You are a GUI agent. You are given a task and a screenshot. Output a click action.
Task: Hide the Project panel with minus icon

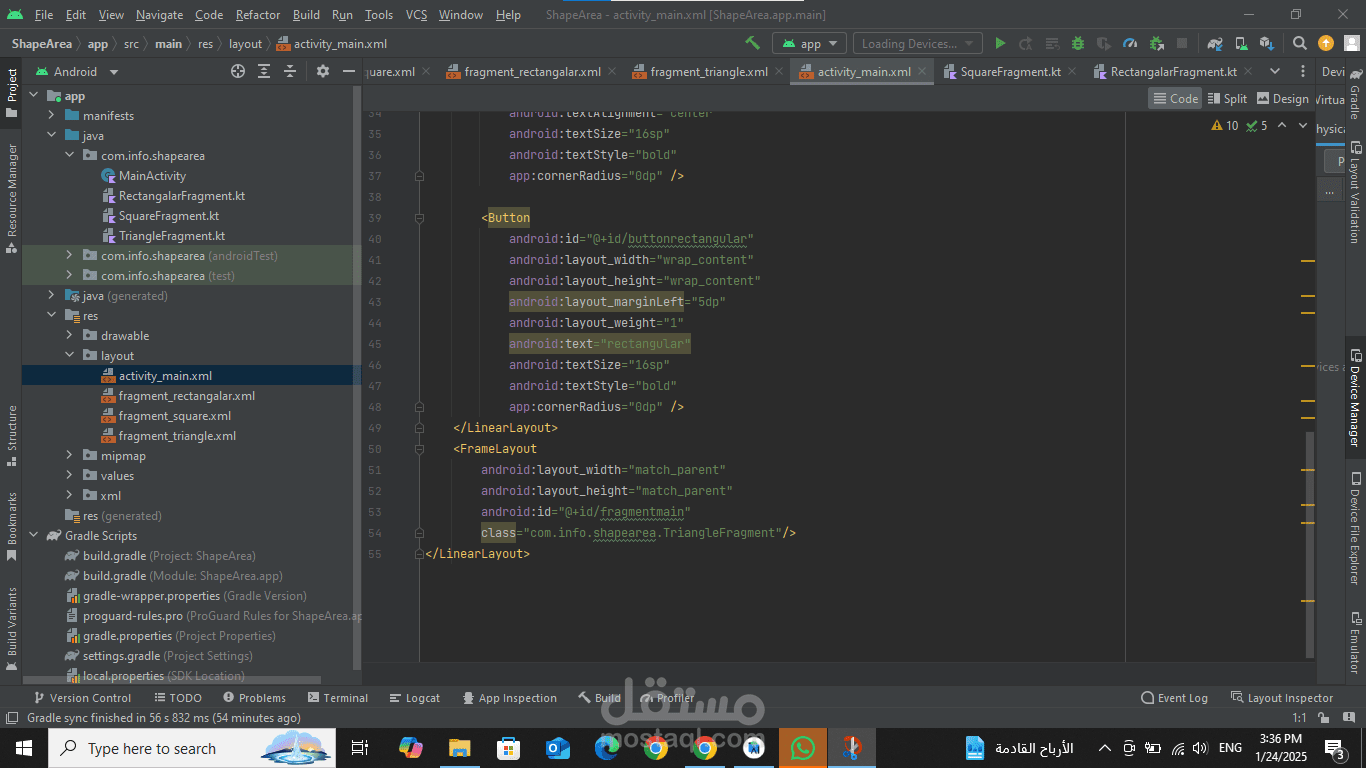[348, 71]
